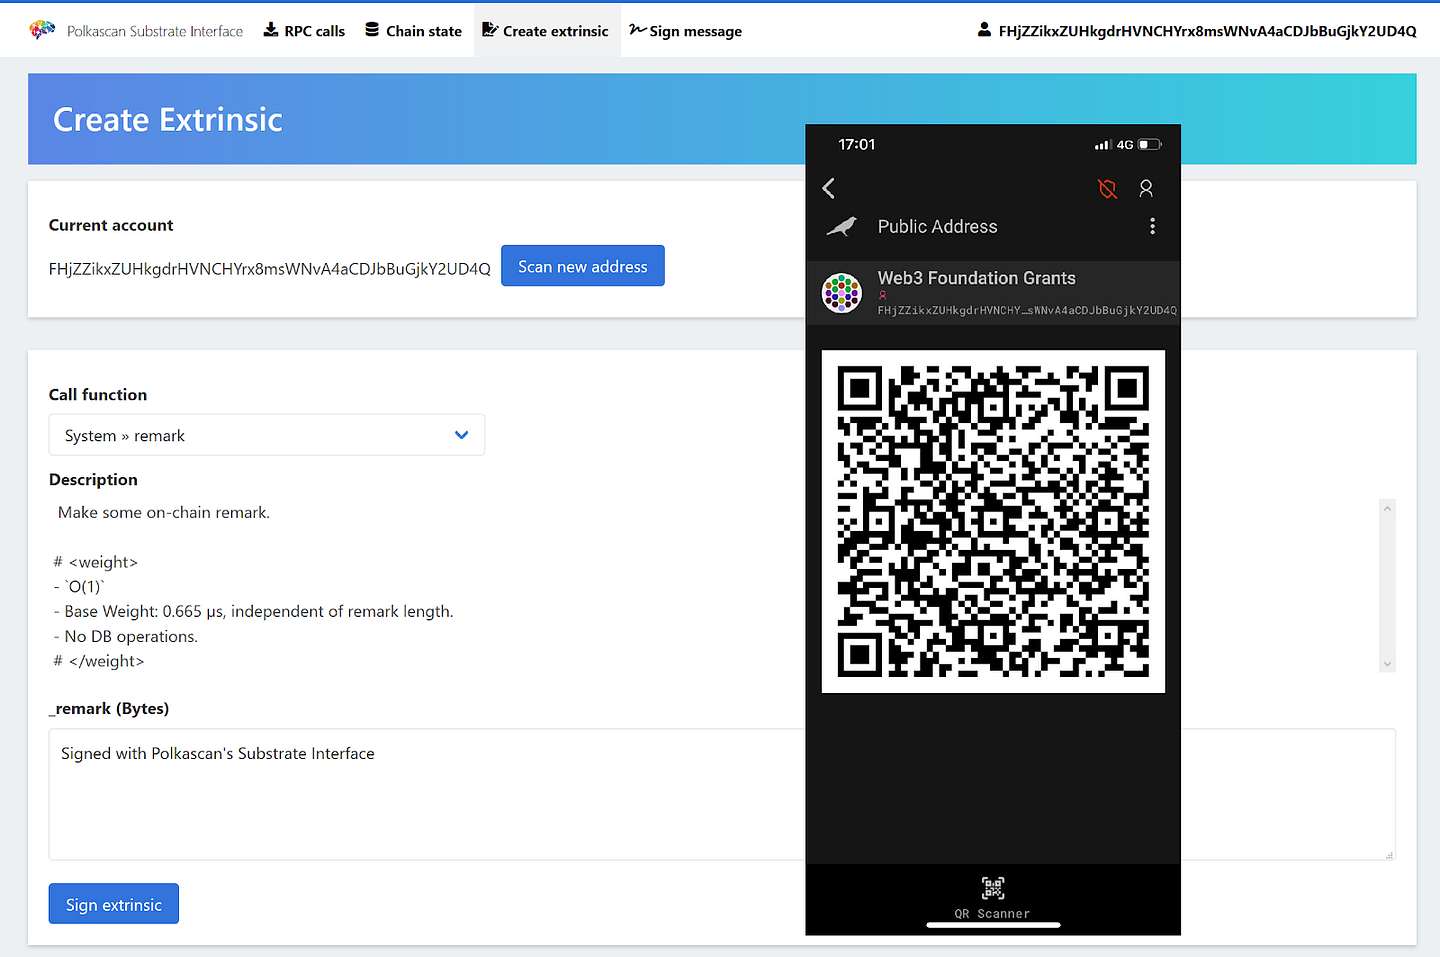Tap the profile icon in the phone header
1440x957 pixels.
coord(1146,188)
